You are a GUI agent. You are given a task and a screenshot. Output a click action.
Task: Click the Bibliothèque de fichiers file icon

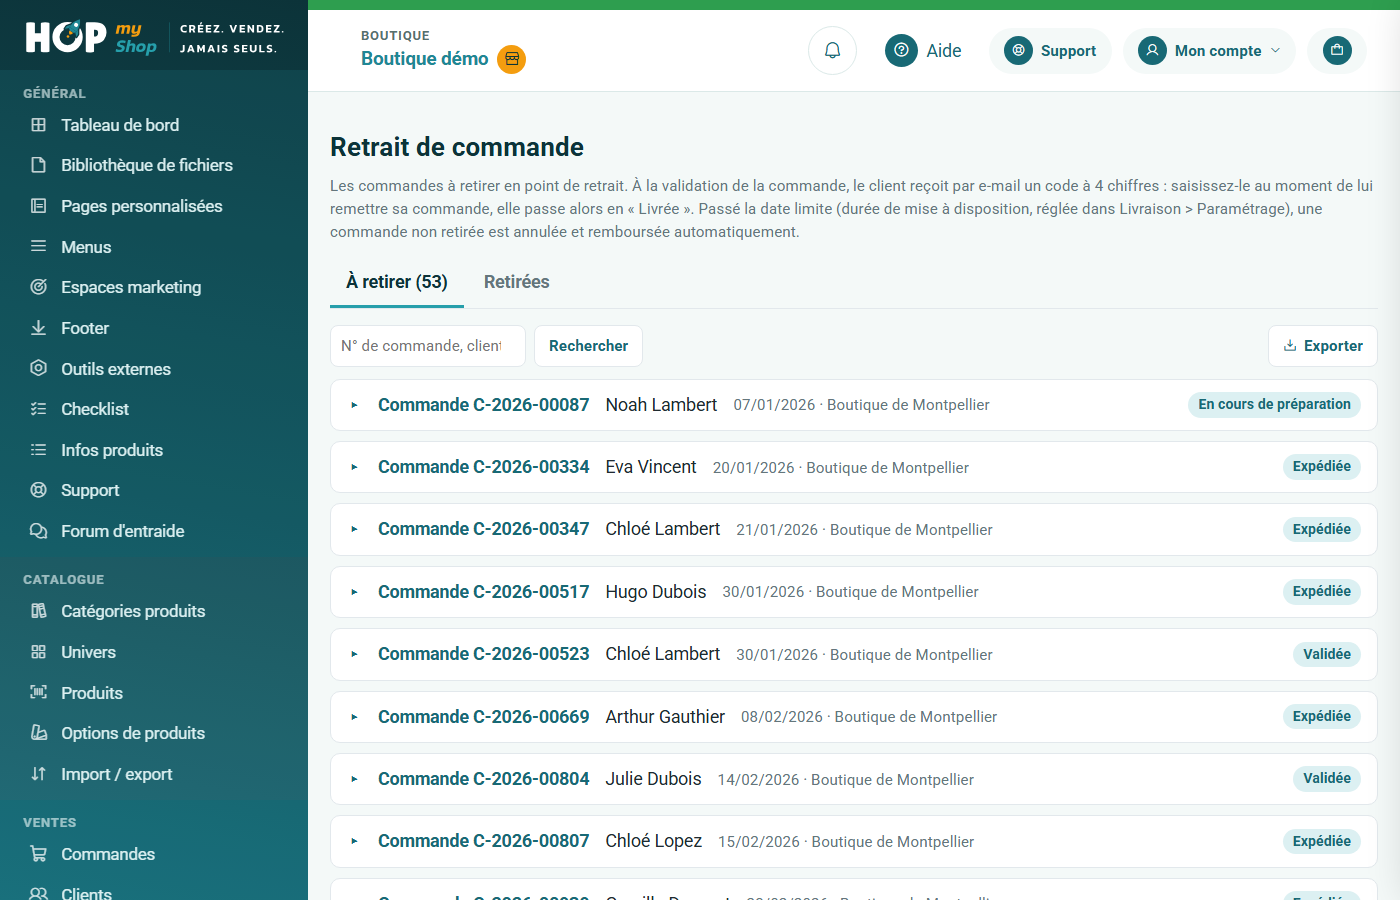39,165
